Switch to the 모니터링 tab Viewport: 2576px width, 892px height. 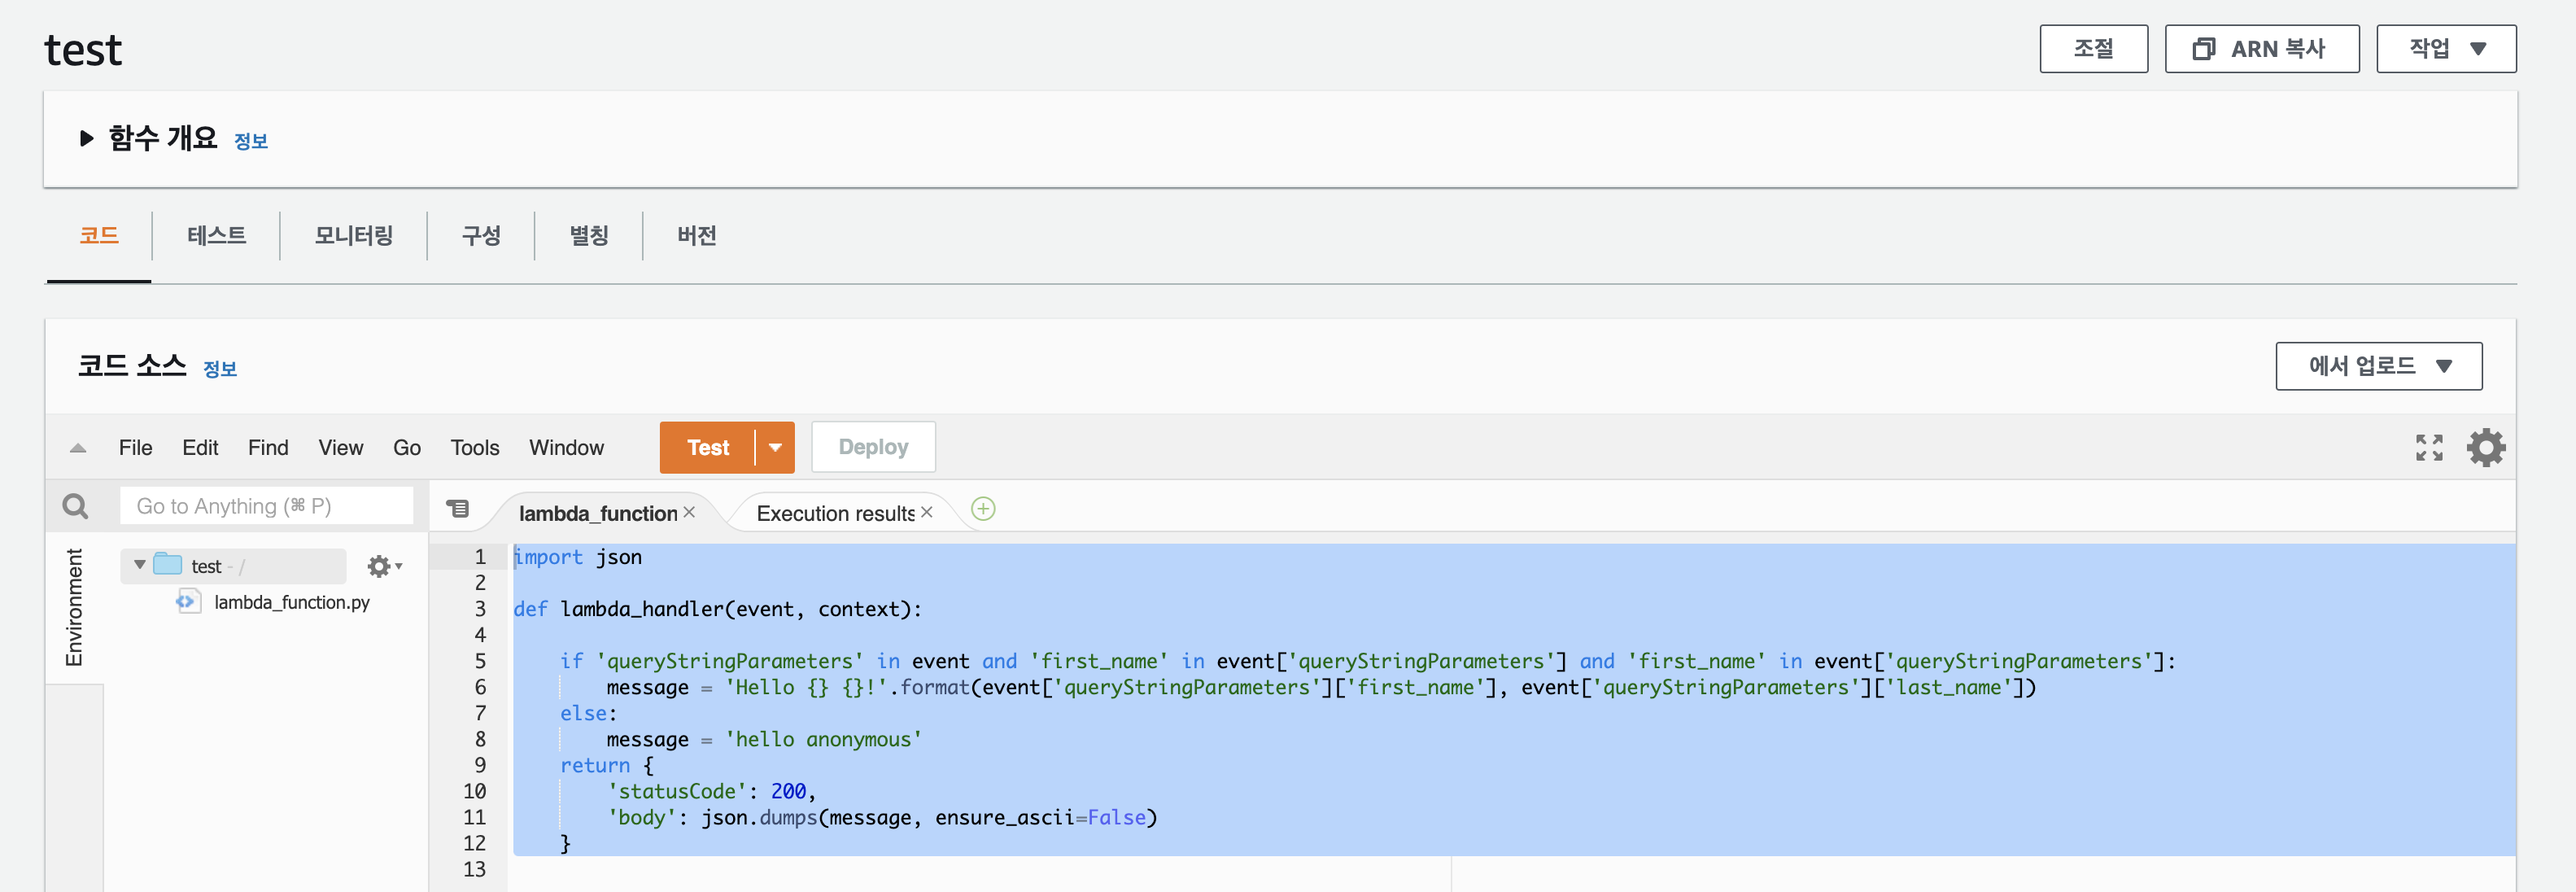point(353,236)
